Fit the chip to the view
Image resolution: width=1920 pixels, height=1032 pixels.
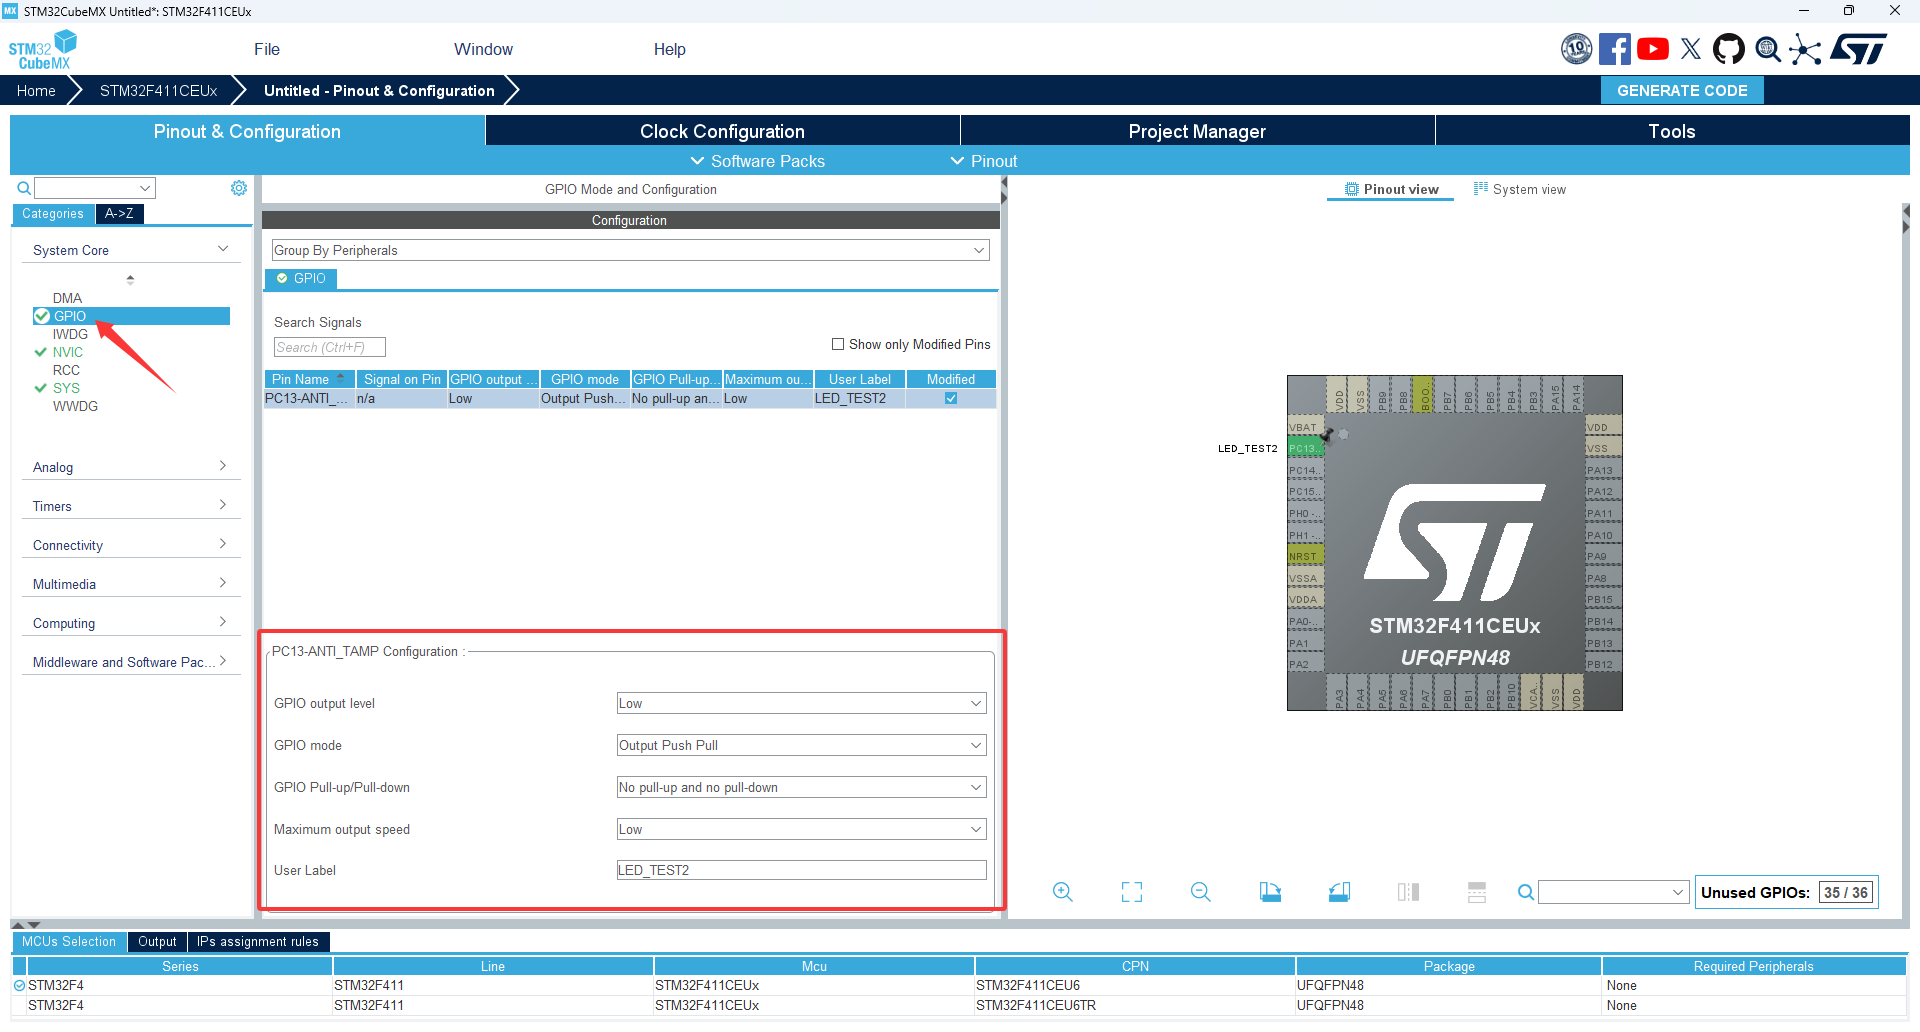1132,892
